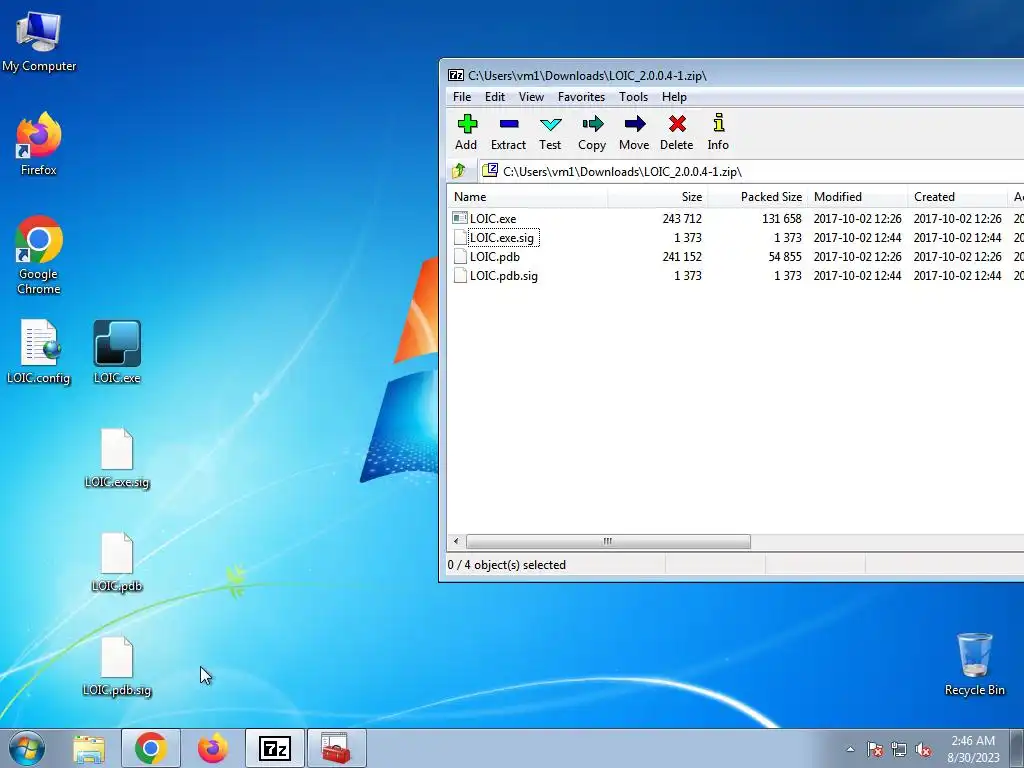Select LOIC.exe icon on desktop
1024x768 pixels.
tap(117, 351)
